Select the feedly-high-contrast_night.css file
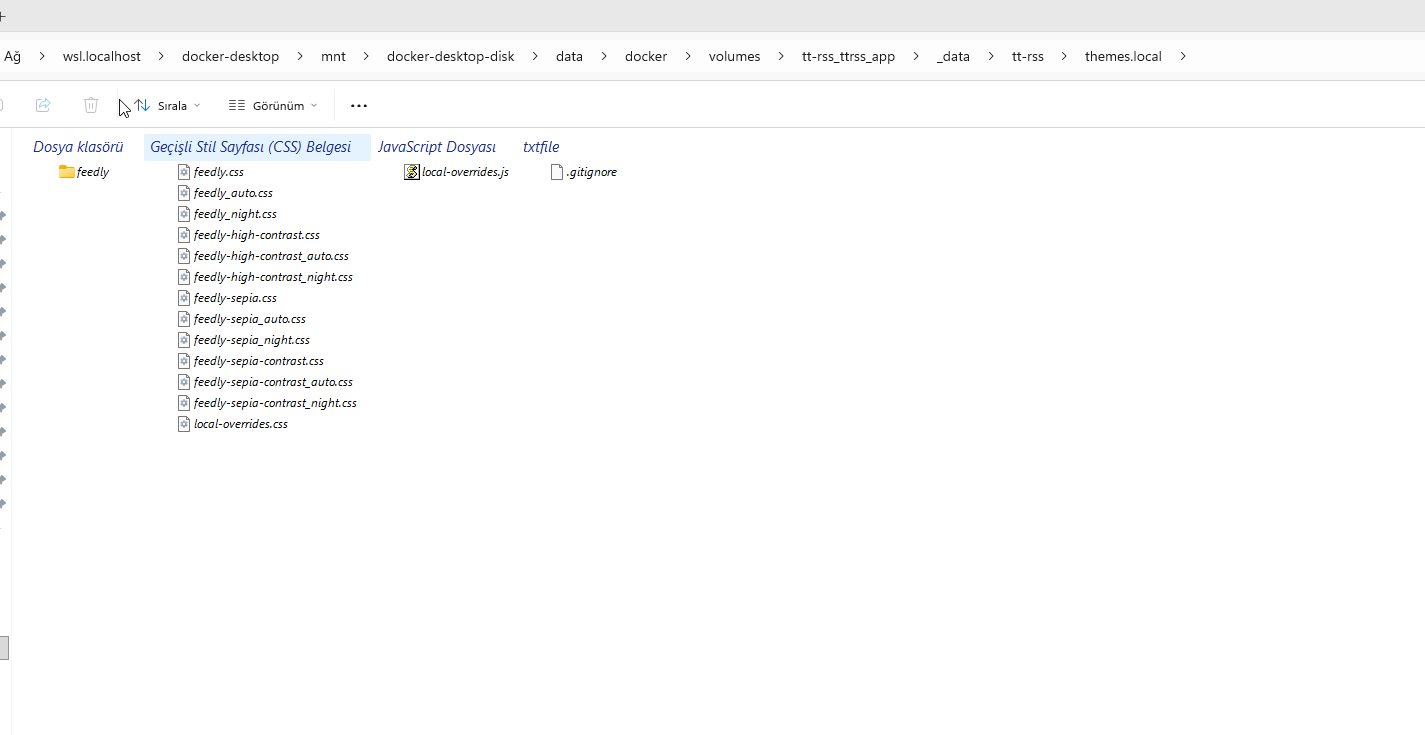Viewport: 1425px width, 735px height. pyautogui.click(x=265, y=277)
